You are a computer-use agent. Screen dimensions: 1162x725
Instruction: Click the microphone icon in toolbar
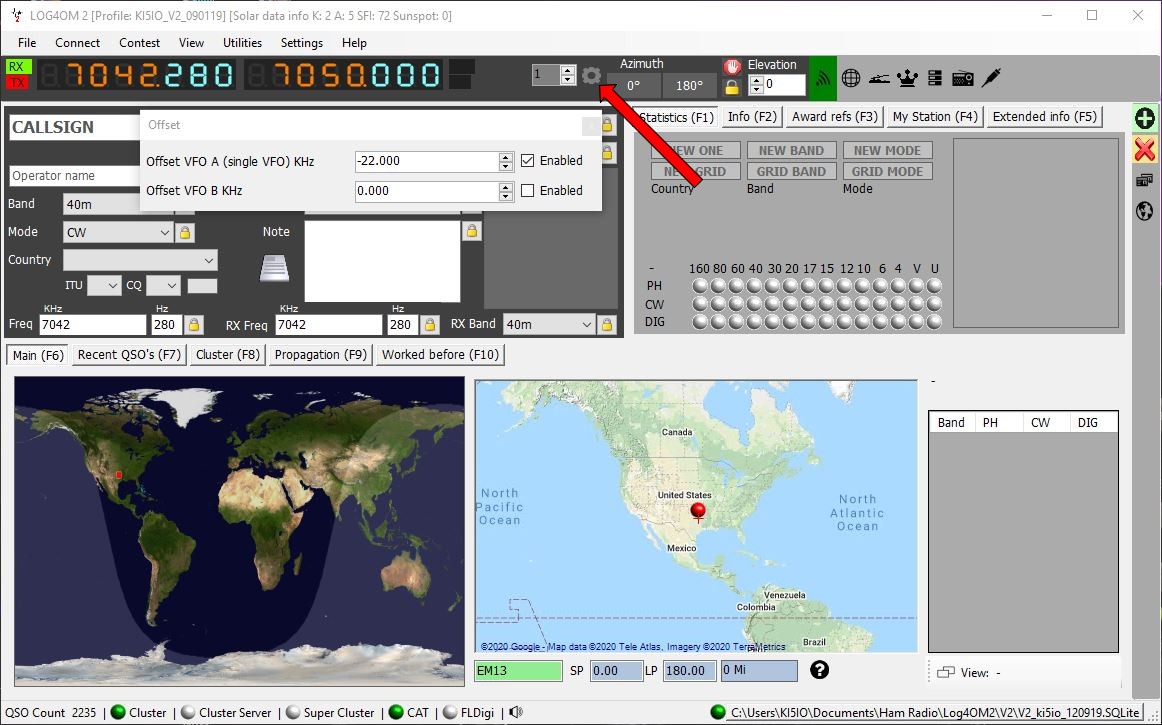991,78
